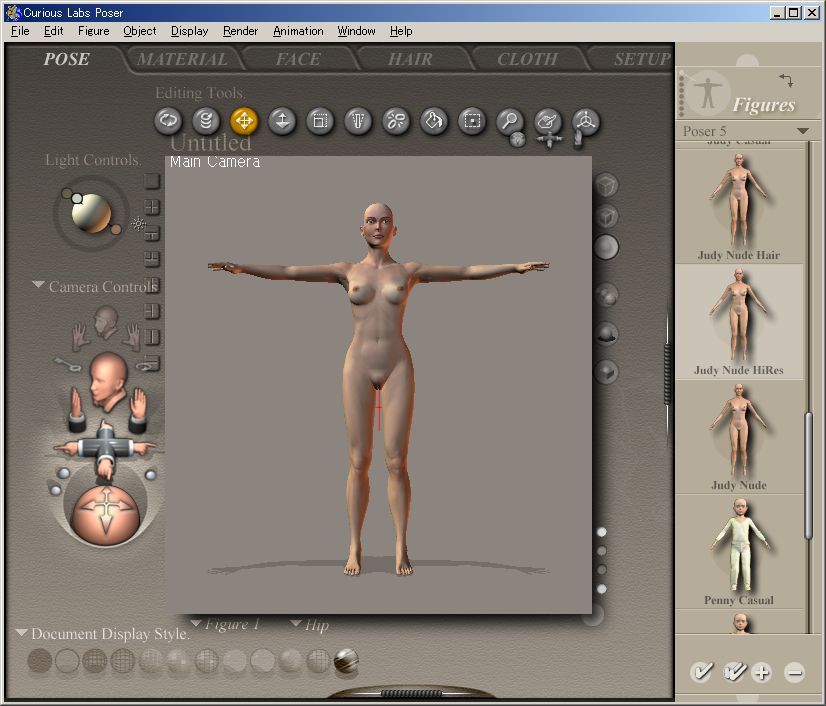826x706 pixels.
Task: Select the highlighted yellow Translate/Pull tool
Action: pos(244,121)
